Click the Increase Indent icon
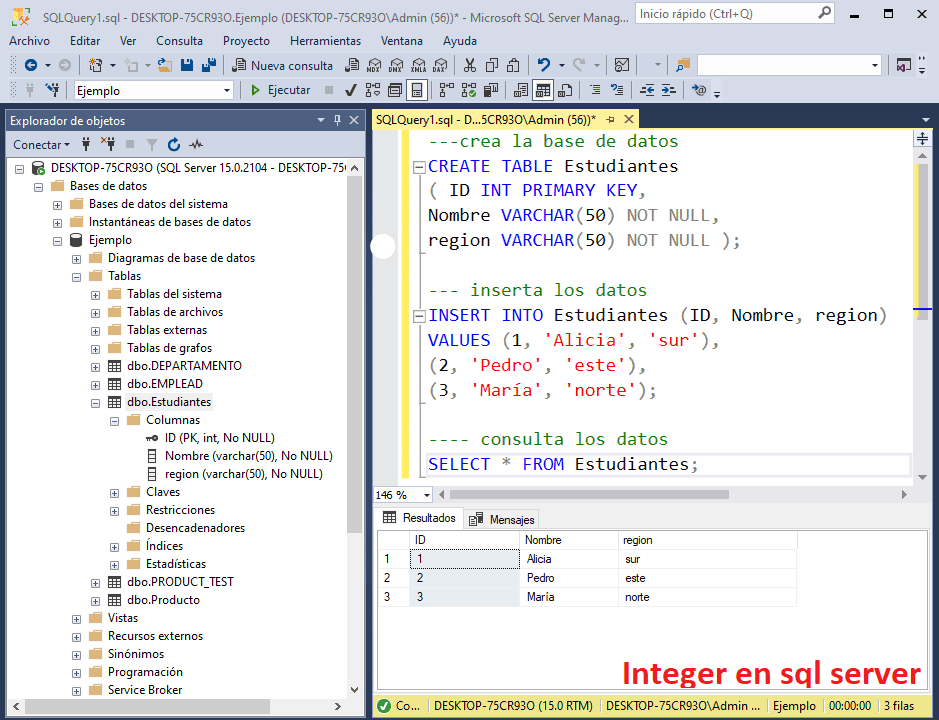939x720 pixels. [668, 90]
